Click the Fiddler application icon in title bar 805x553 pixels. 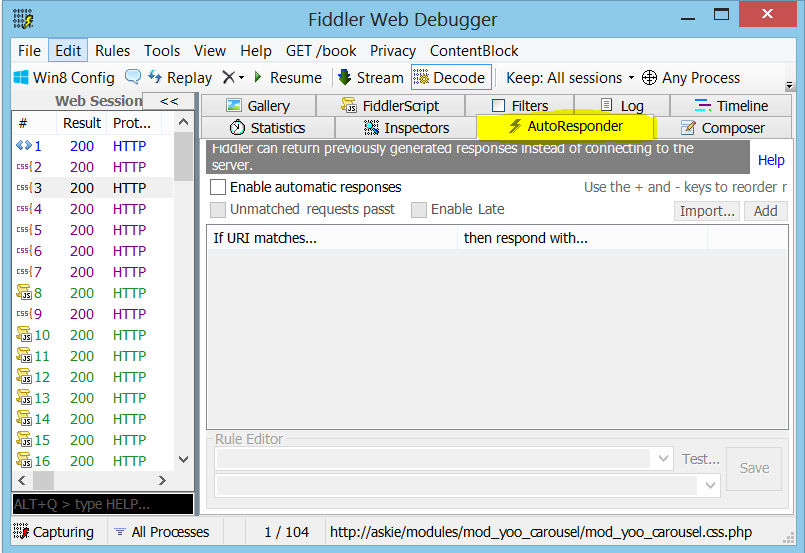tap(23, 19)
